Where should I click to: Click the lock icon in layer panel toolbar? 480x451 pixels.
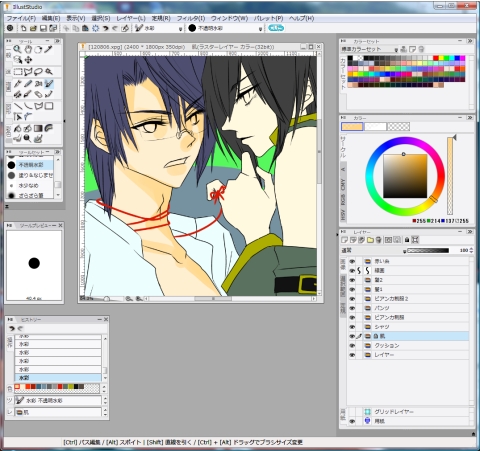click(x=407, y=240)
